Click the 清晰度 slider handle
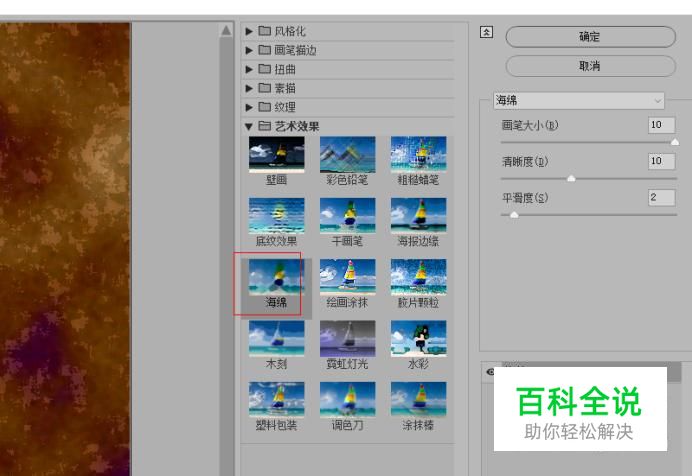 [x=571, y=178]
